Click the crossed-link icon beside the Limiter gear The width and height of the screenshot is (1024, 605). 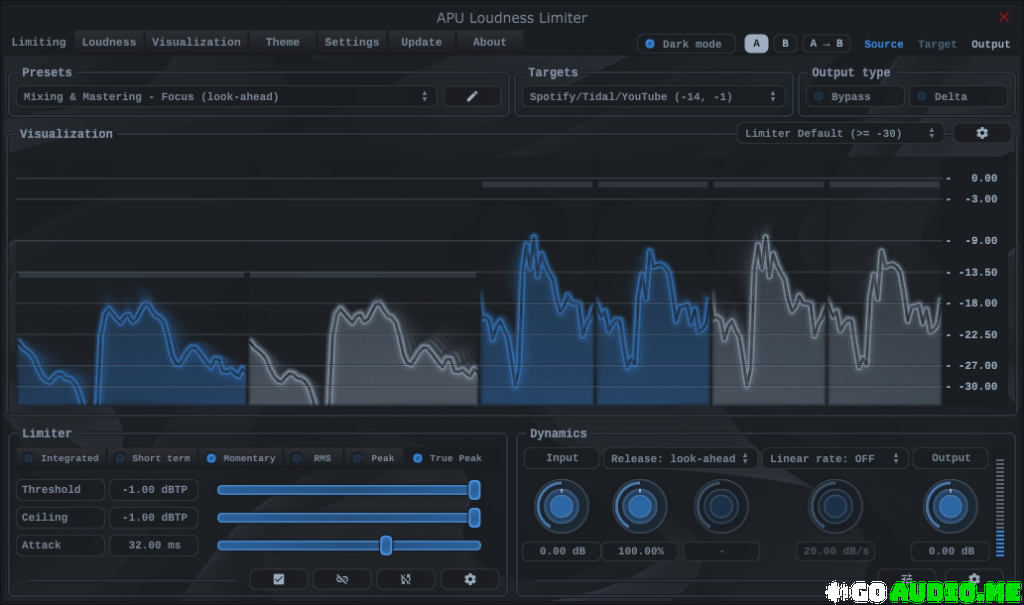[406, 578]
